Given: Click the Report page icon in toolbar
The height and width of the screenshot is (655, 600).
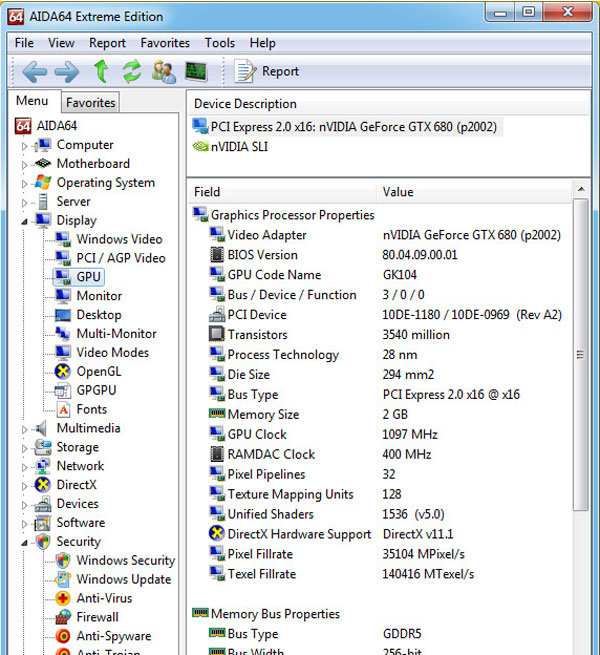Looking at the screenshot, I should [x=245, y=71].
